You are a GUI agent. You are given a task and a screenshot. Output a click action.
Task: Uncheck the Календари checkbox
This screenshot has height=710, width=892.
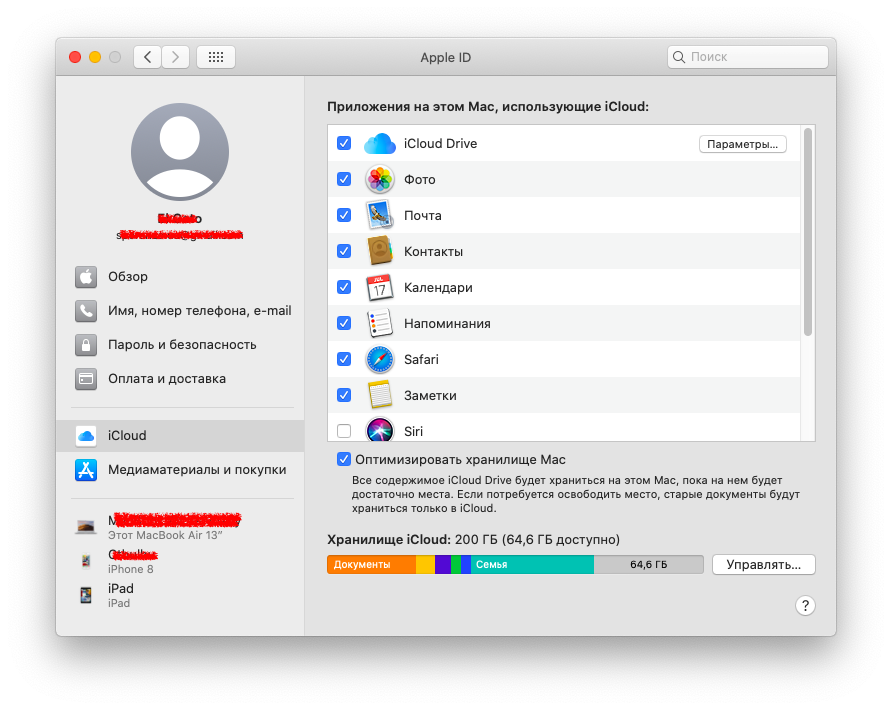[344, 287]
